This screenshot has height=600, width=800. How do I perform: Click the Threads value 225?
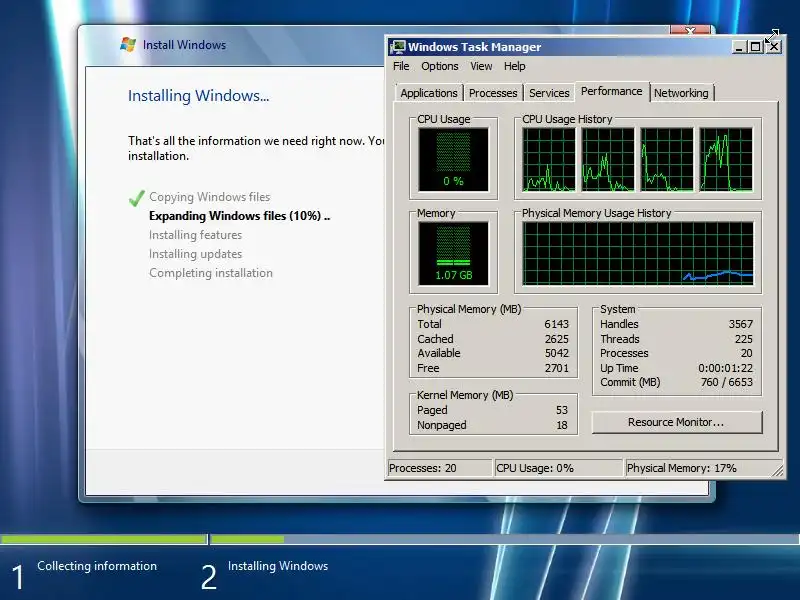(743, 339)
